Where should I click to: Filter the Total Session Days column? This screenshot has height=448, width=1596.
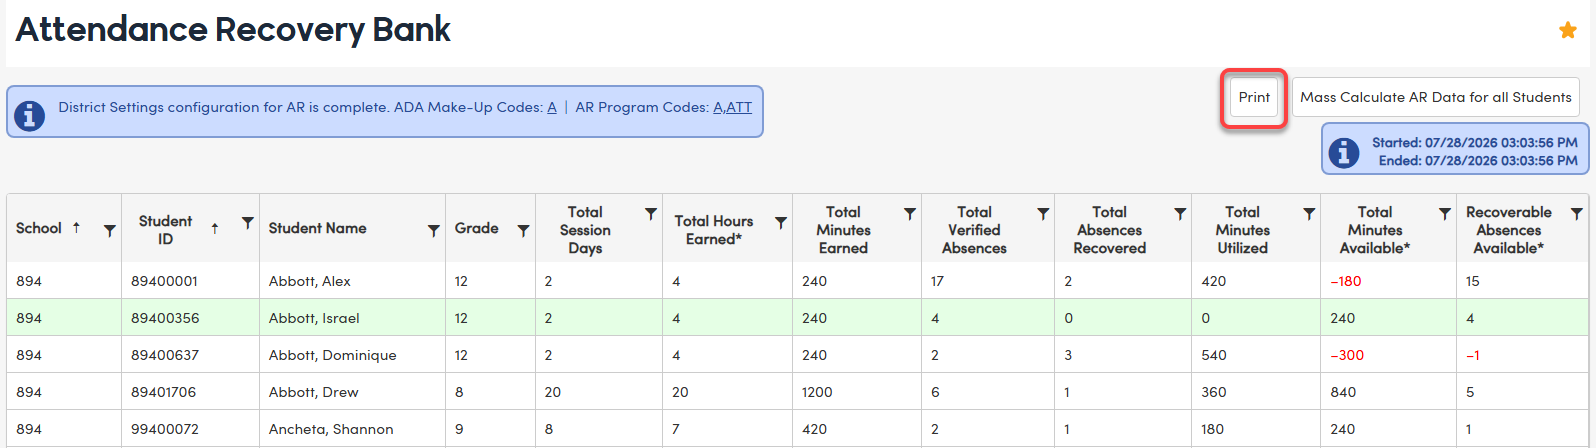[650, 214]
